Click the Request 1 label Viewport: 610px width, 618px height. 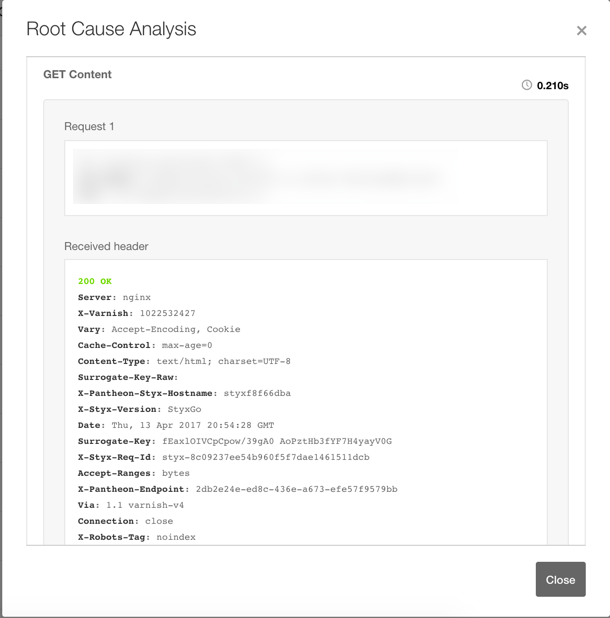[89, 127]
